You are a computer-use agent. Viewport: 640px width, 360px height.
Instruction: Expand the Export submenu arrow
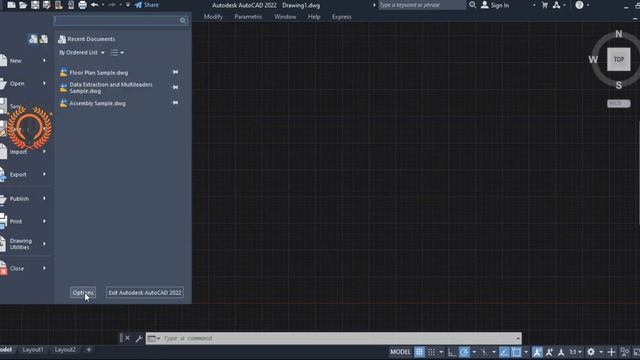click(x=44, y=174)
